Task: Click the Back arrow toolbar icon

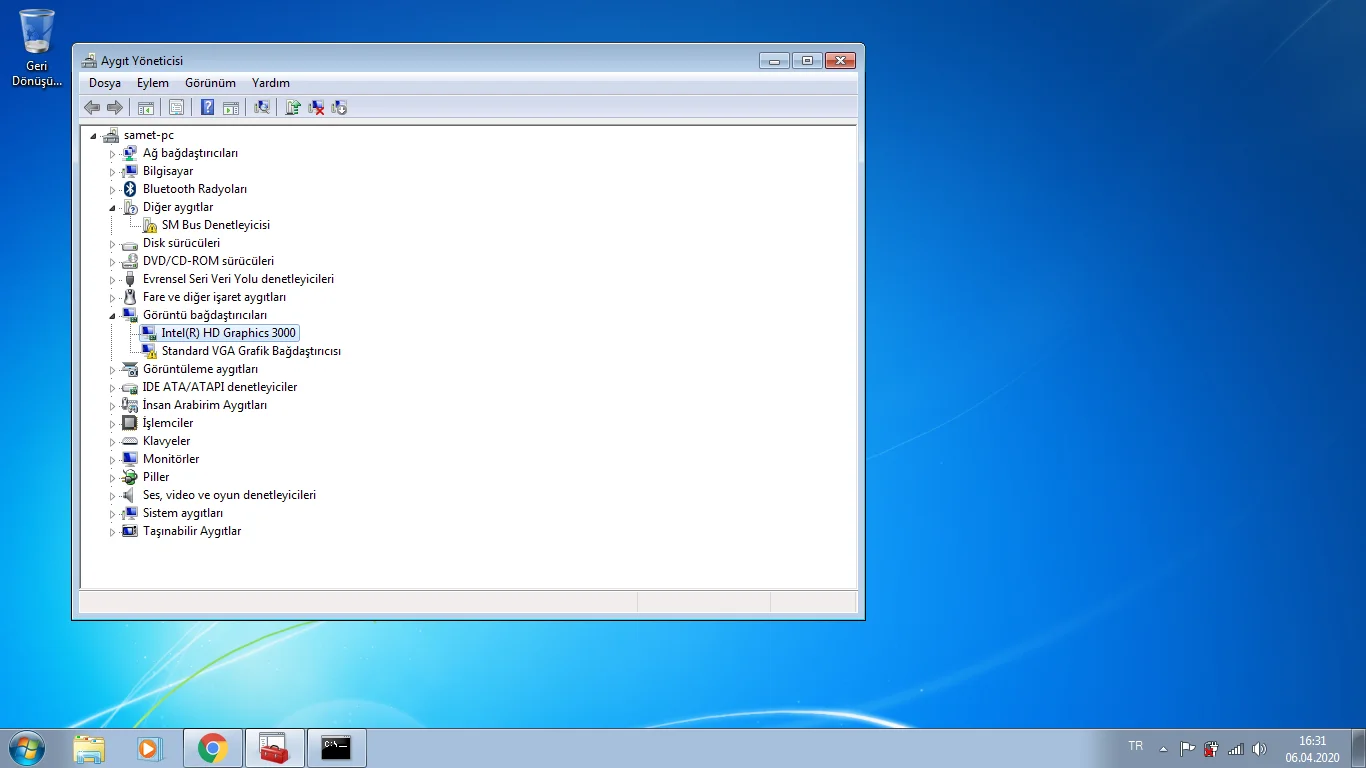Action: pos(92,107)
